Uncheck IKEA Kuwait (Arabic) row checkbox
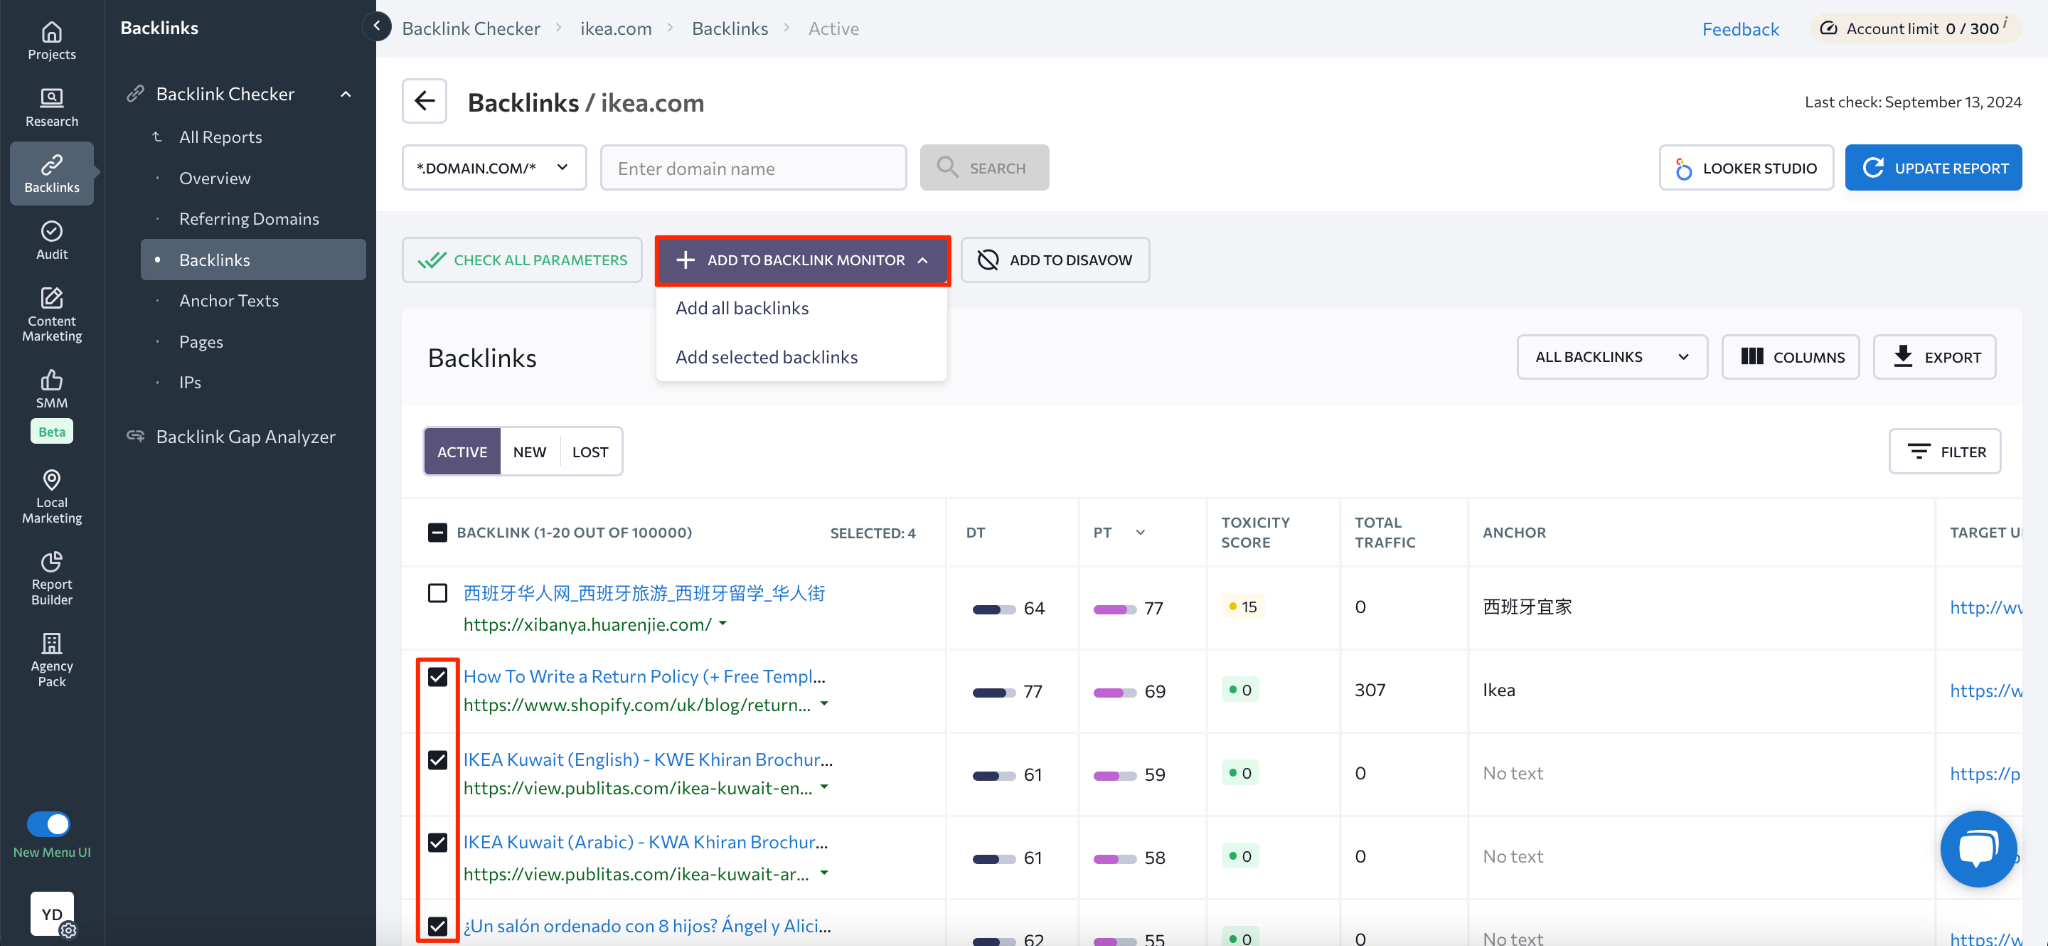 (x=437, y=843)
